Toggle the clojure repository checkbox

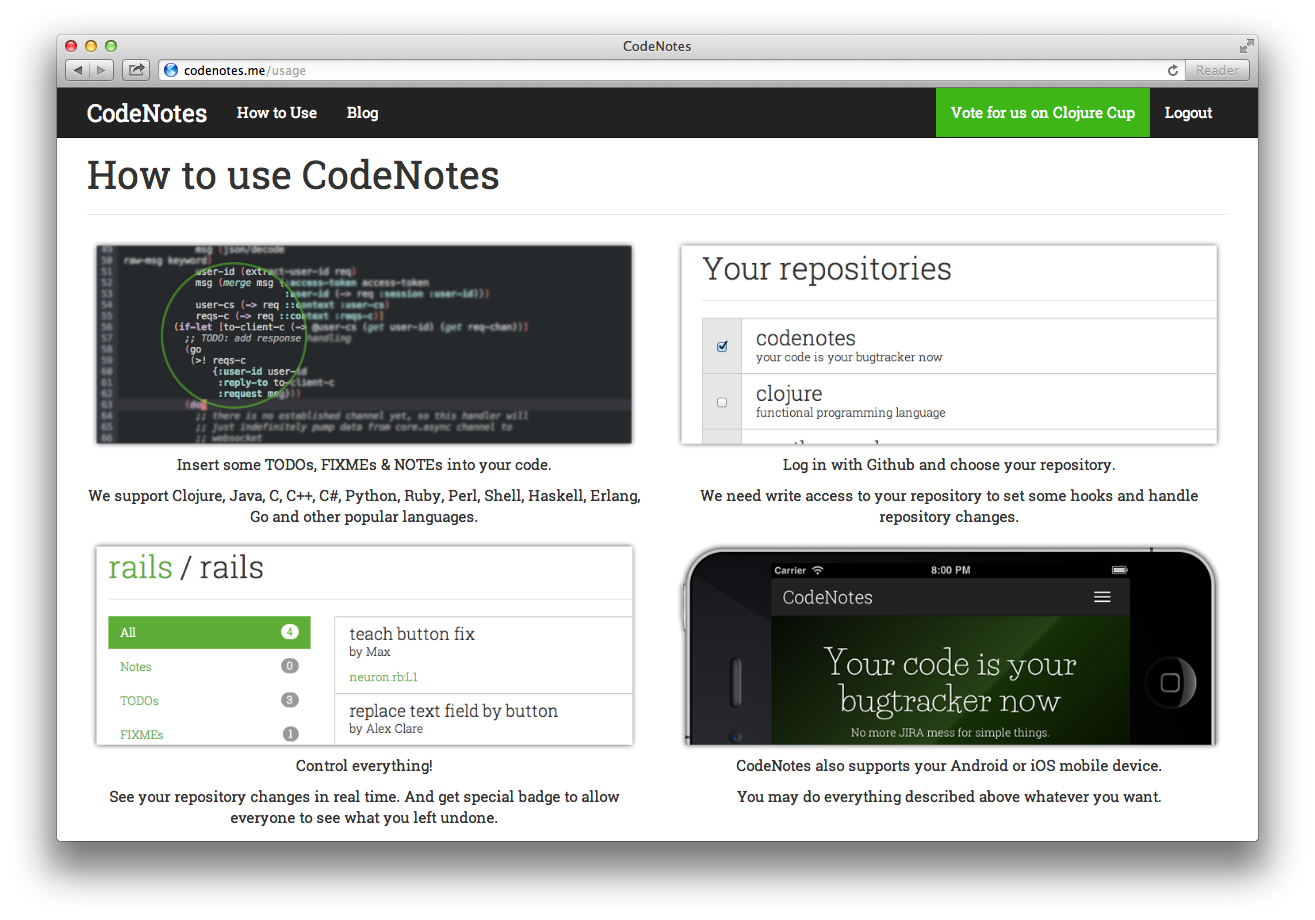pos(723,402)
